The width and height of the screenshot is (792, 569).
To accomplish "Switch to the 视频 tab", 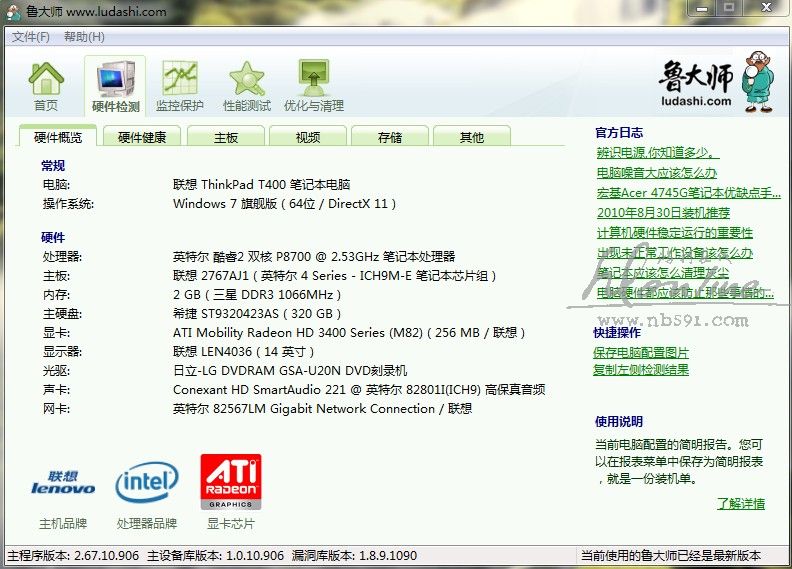I will [308, 137].
